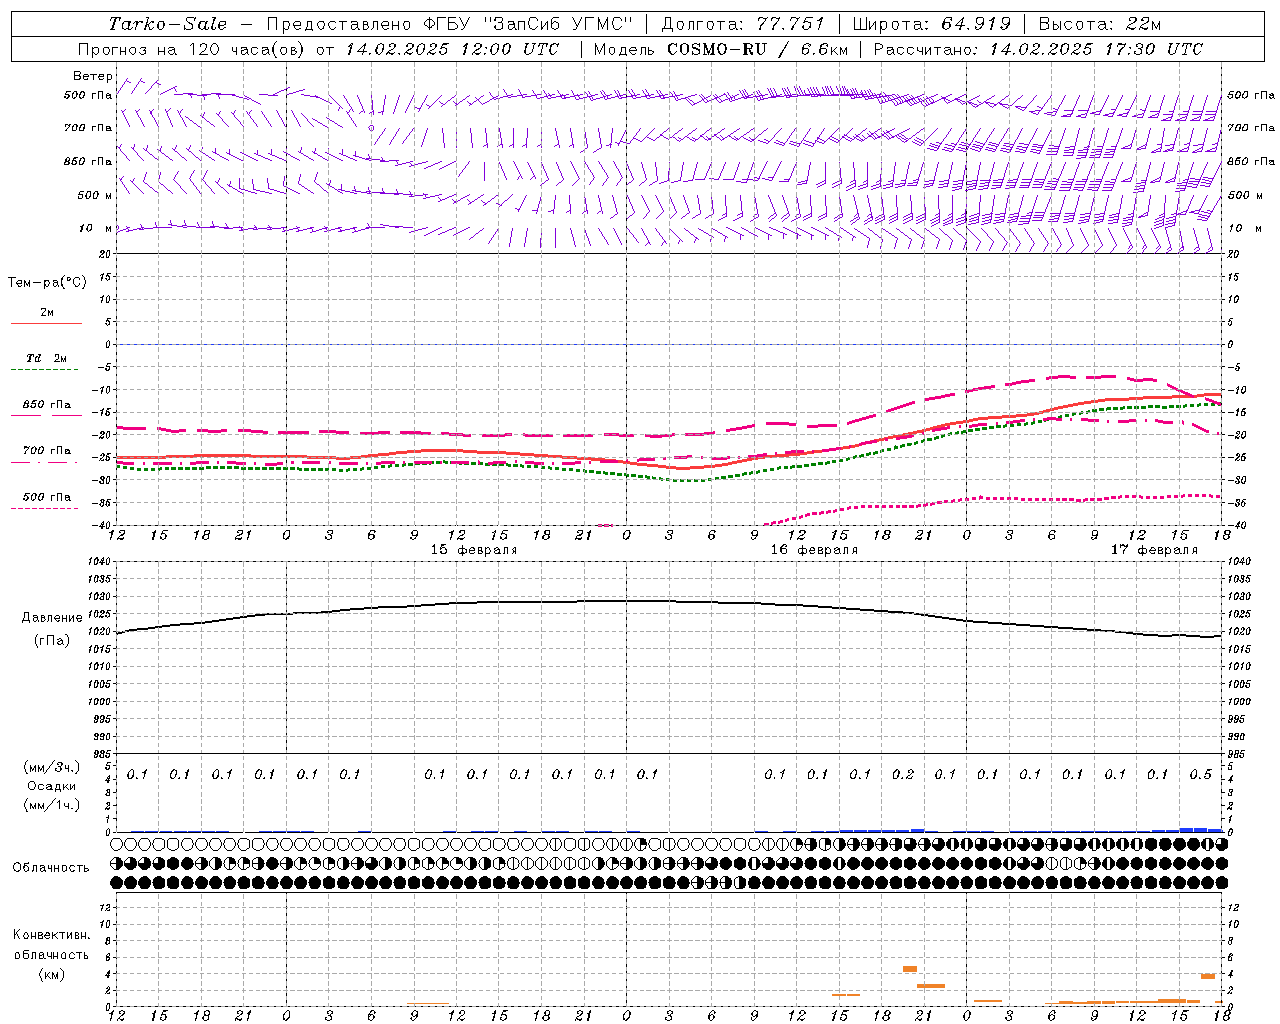Click the '0.2' precipitation value

903,775
